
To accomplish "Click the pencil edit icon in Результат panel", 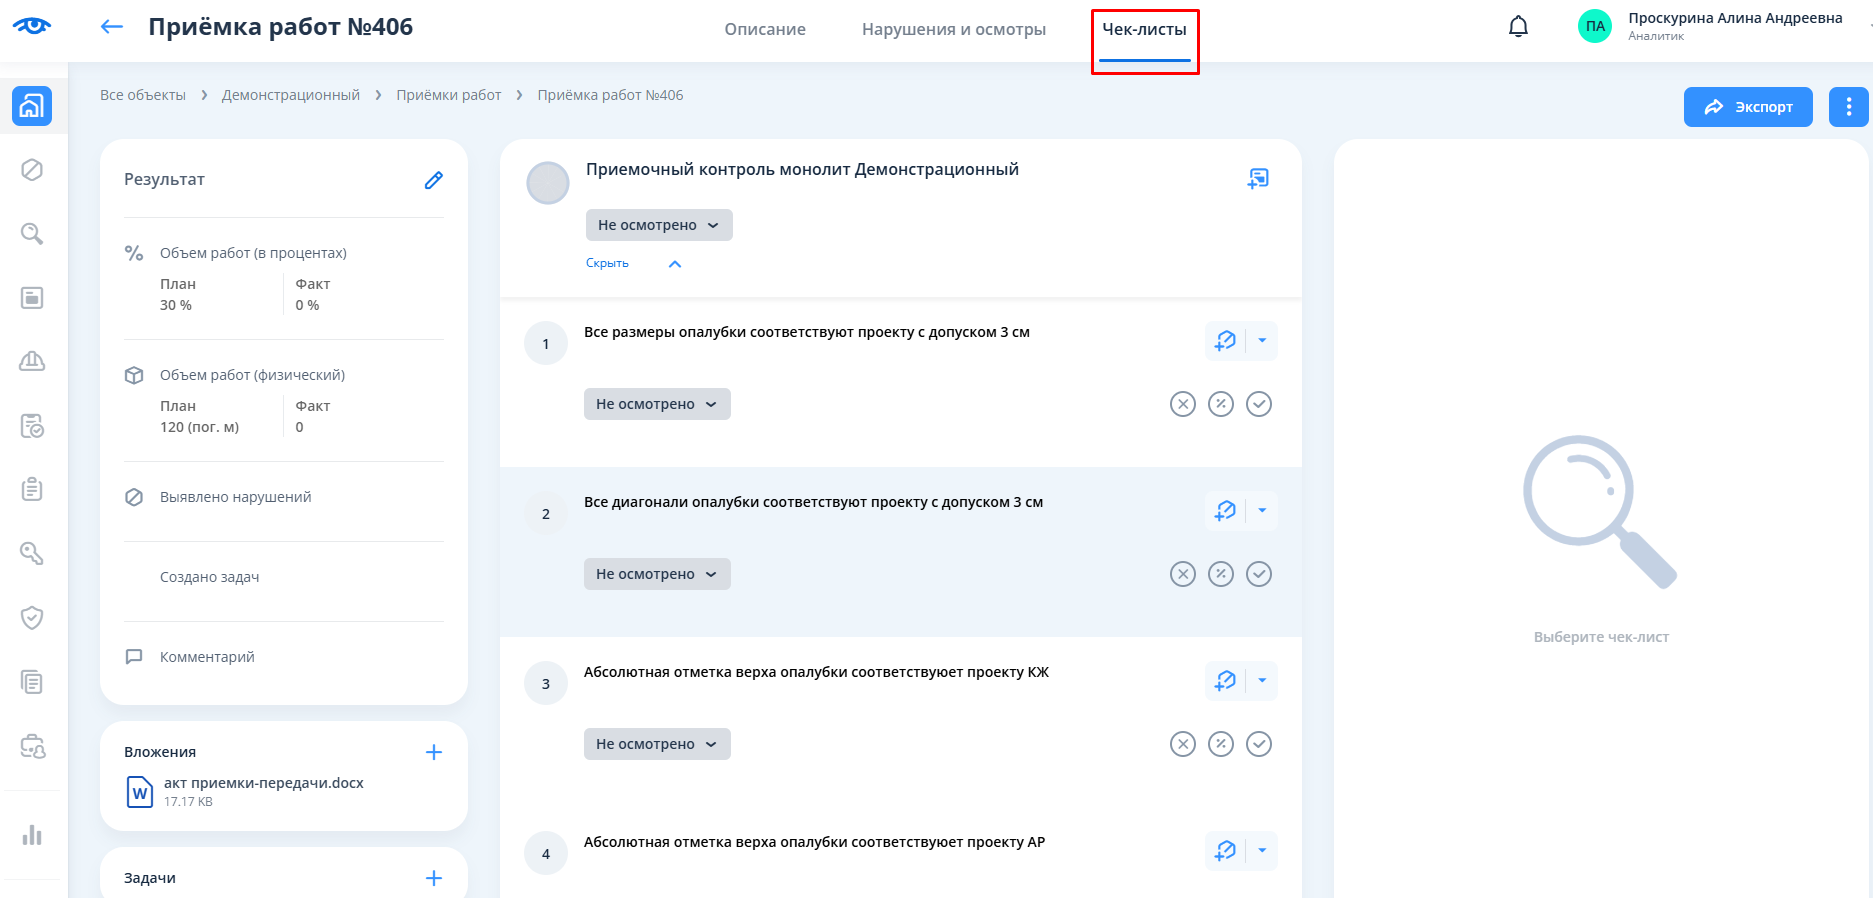I will pyautogui.click(x=433, y=180).
